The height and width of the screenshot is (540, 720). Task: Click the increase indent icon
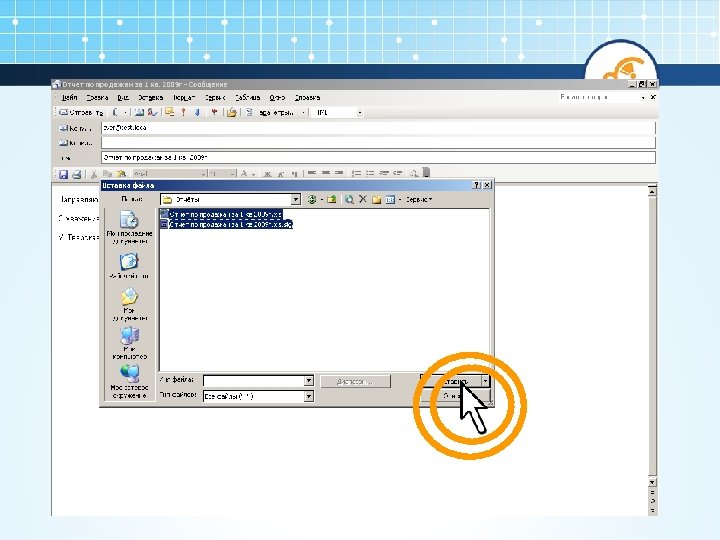[398, 174]
